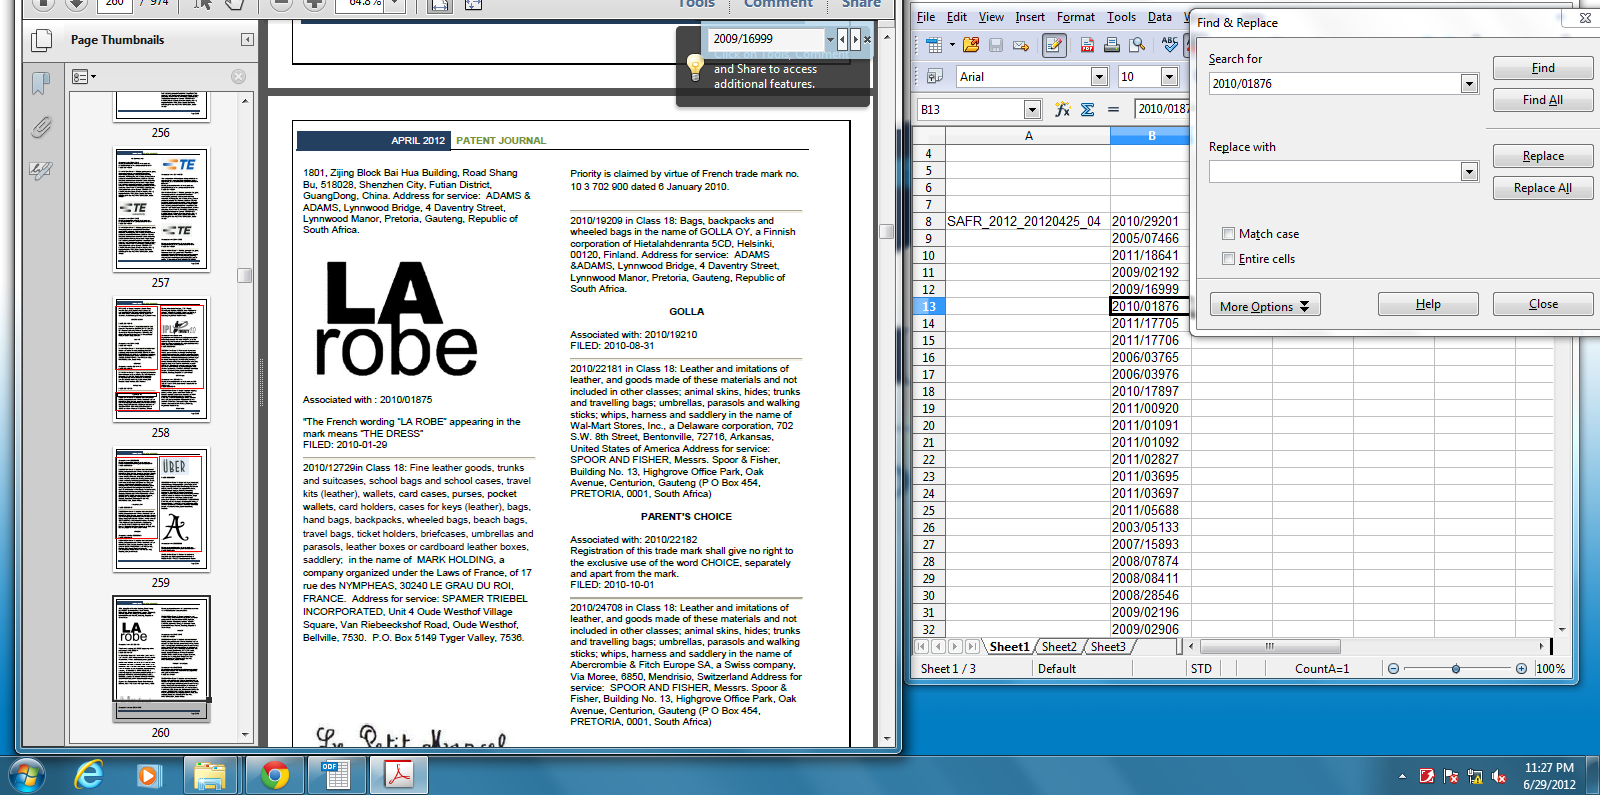Open a document in the spreadsheet toolbar
Image resolution: width=1600 pixels, height=795 pixels.
point(971,45)
